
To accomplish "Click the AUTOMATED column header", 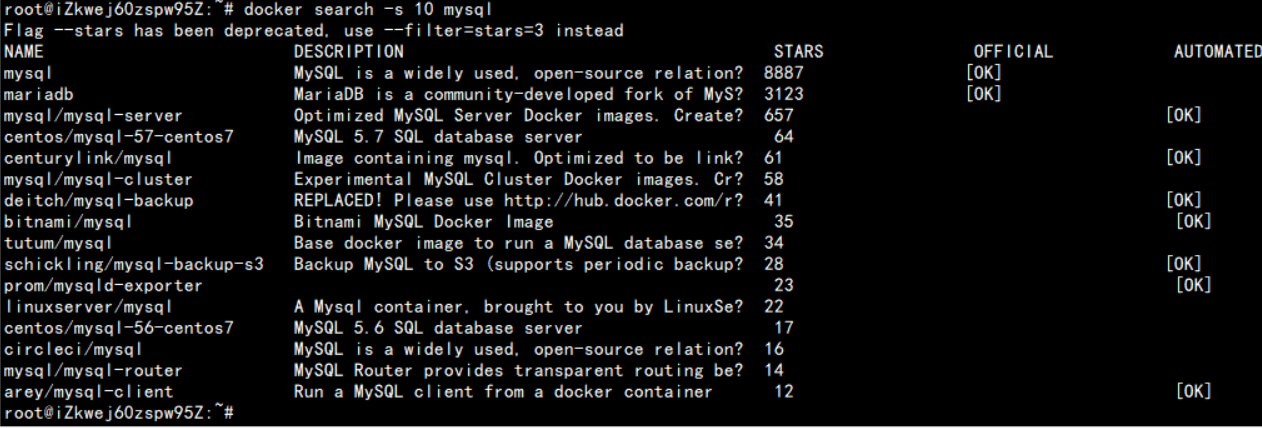I will 1217,52.
